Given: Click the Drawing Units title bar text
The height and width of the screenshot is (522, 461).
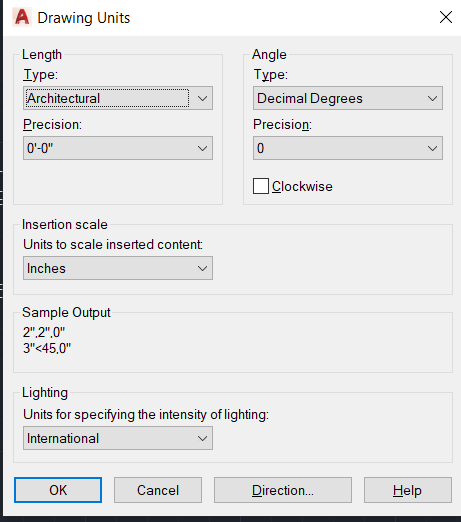Looking at the screenshot, I should click(83, 18).
